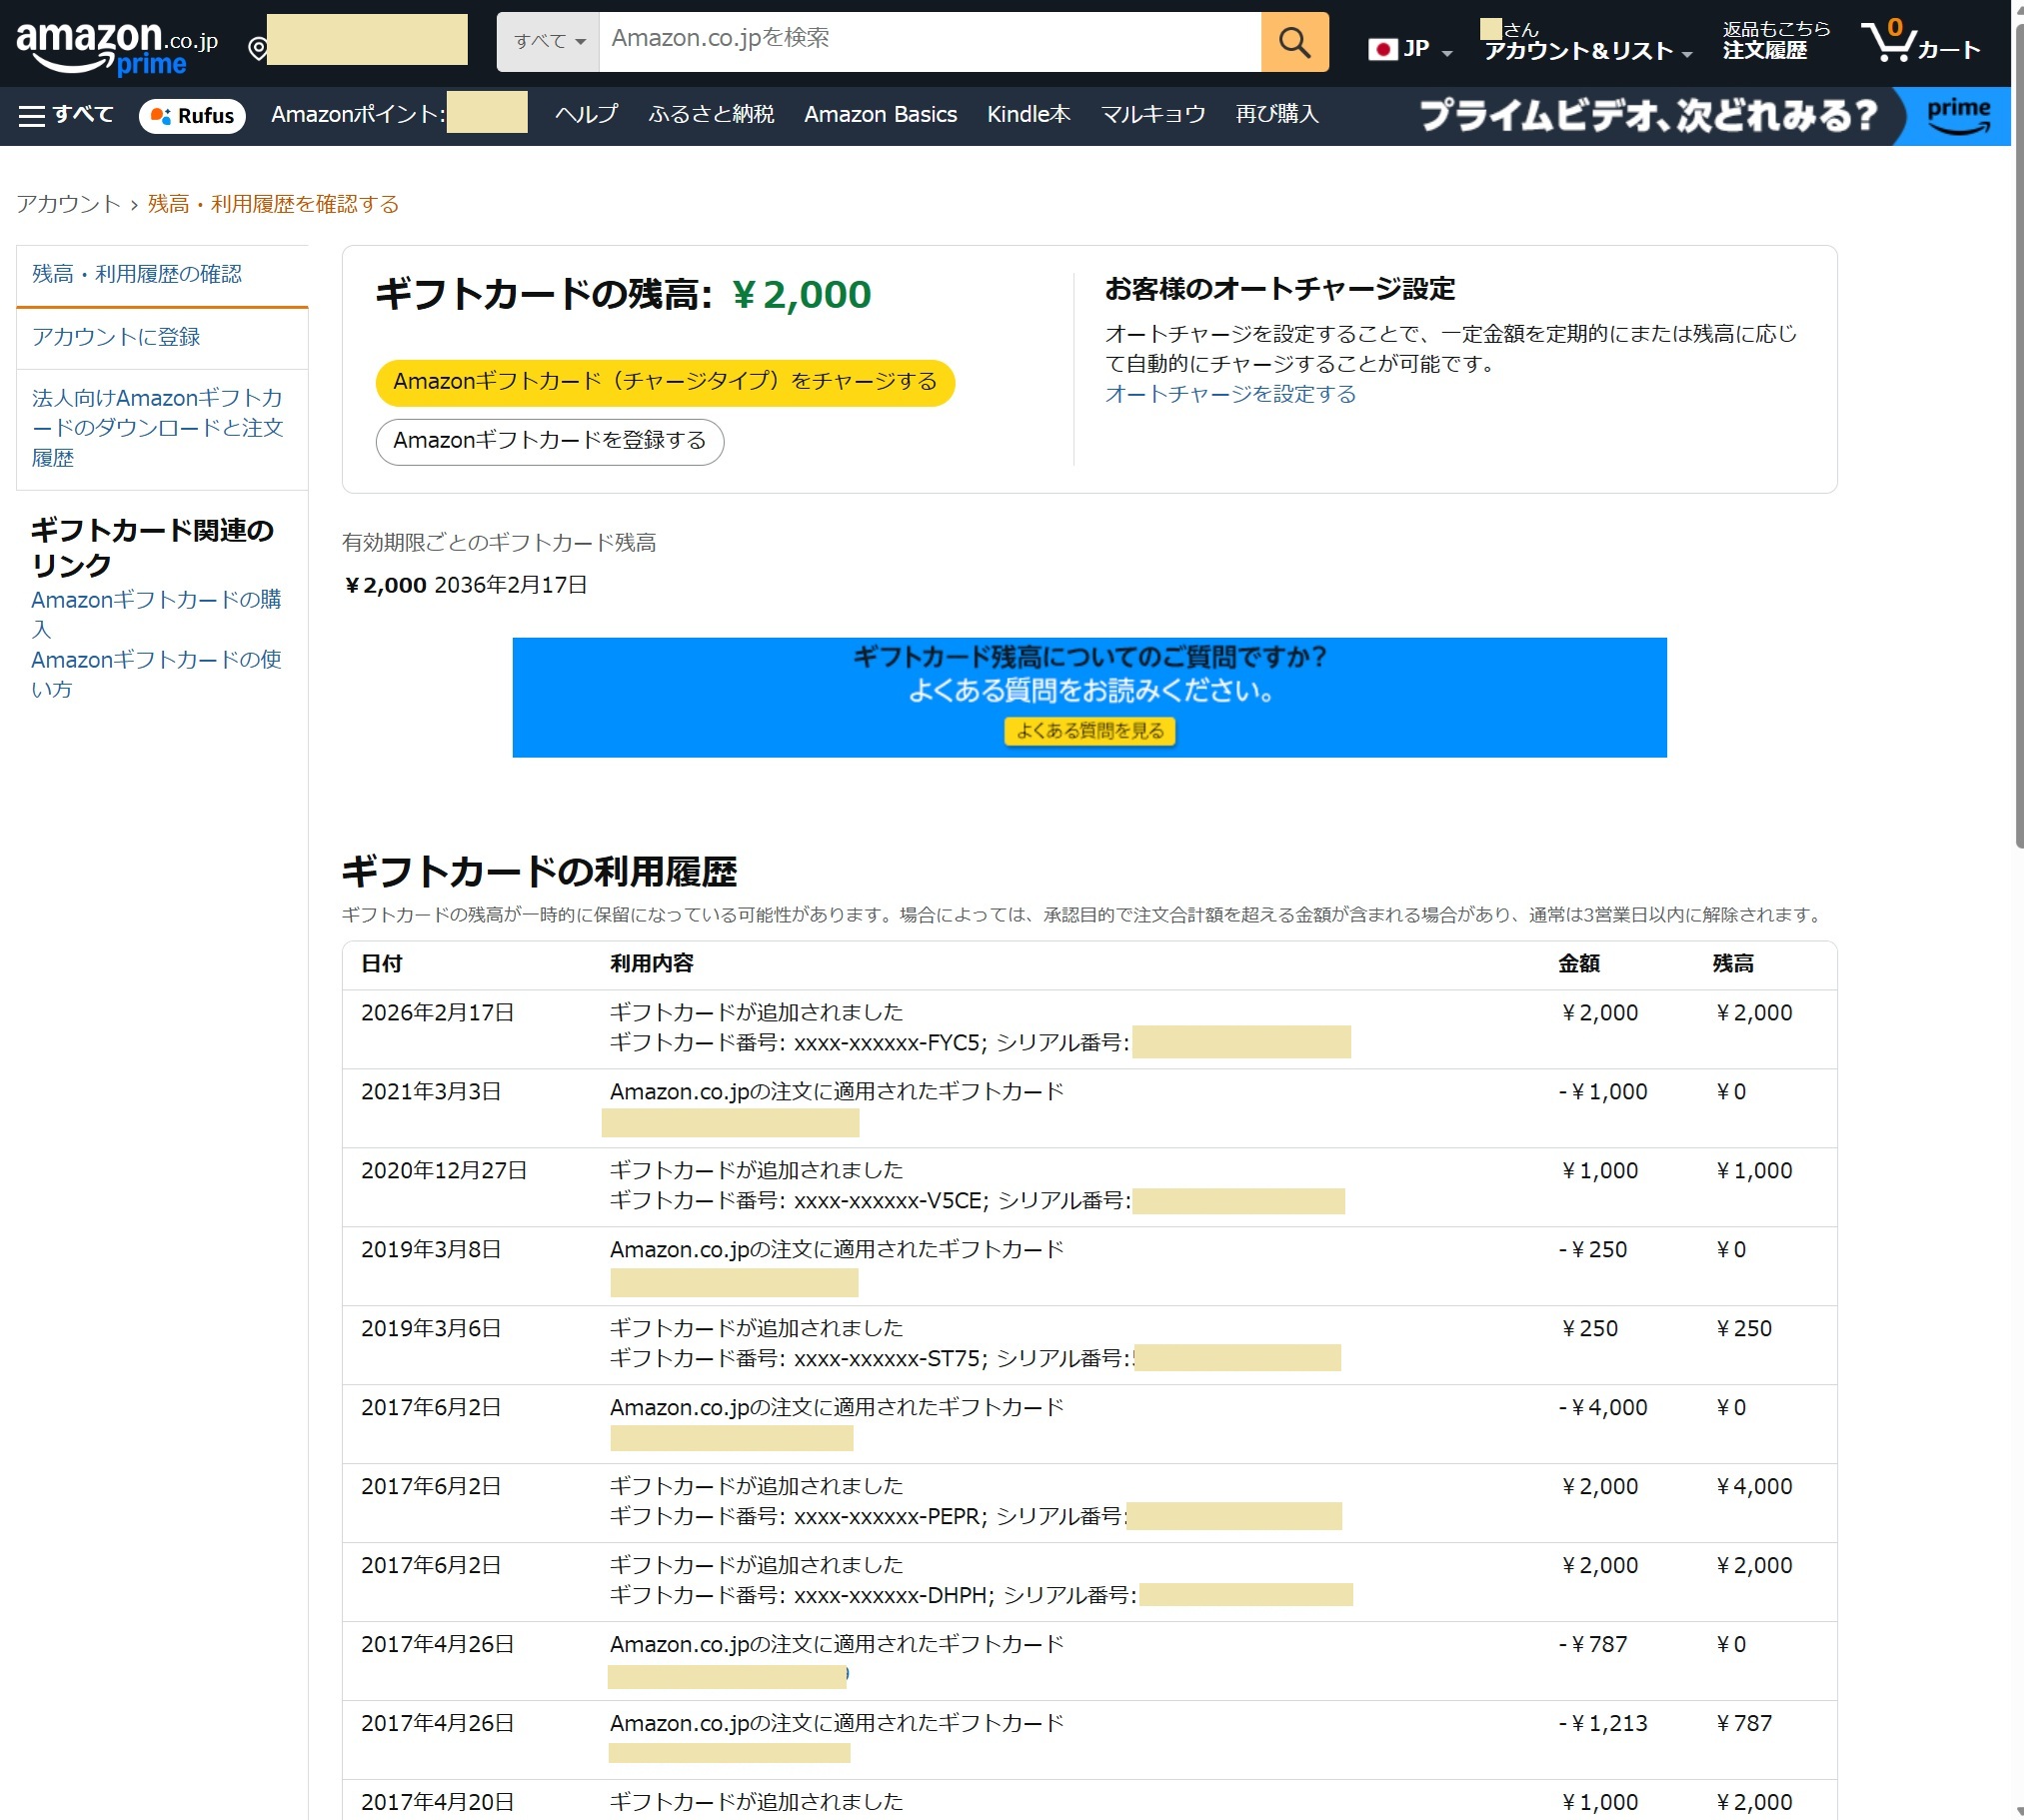Open the Kindle本 nav item
Image resolution: width=2024 pixels, height=1820 pixels.
point(1028,115)
